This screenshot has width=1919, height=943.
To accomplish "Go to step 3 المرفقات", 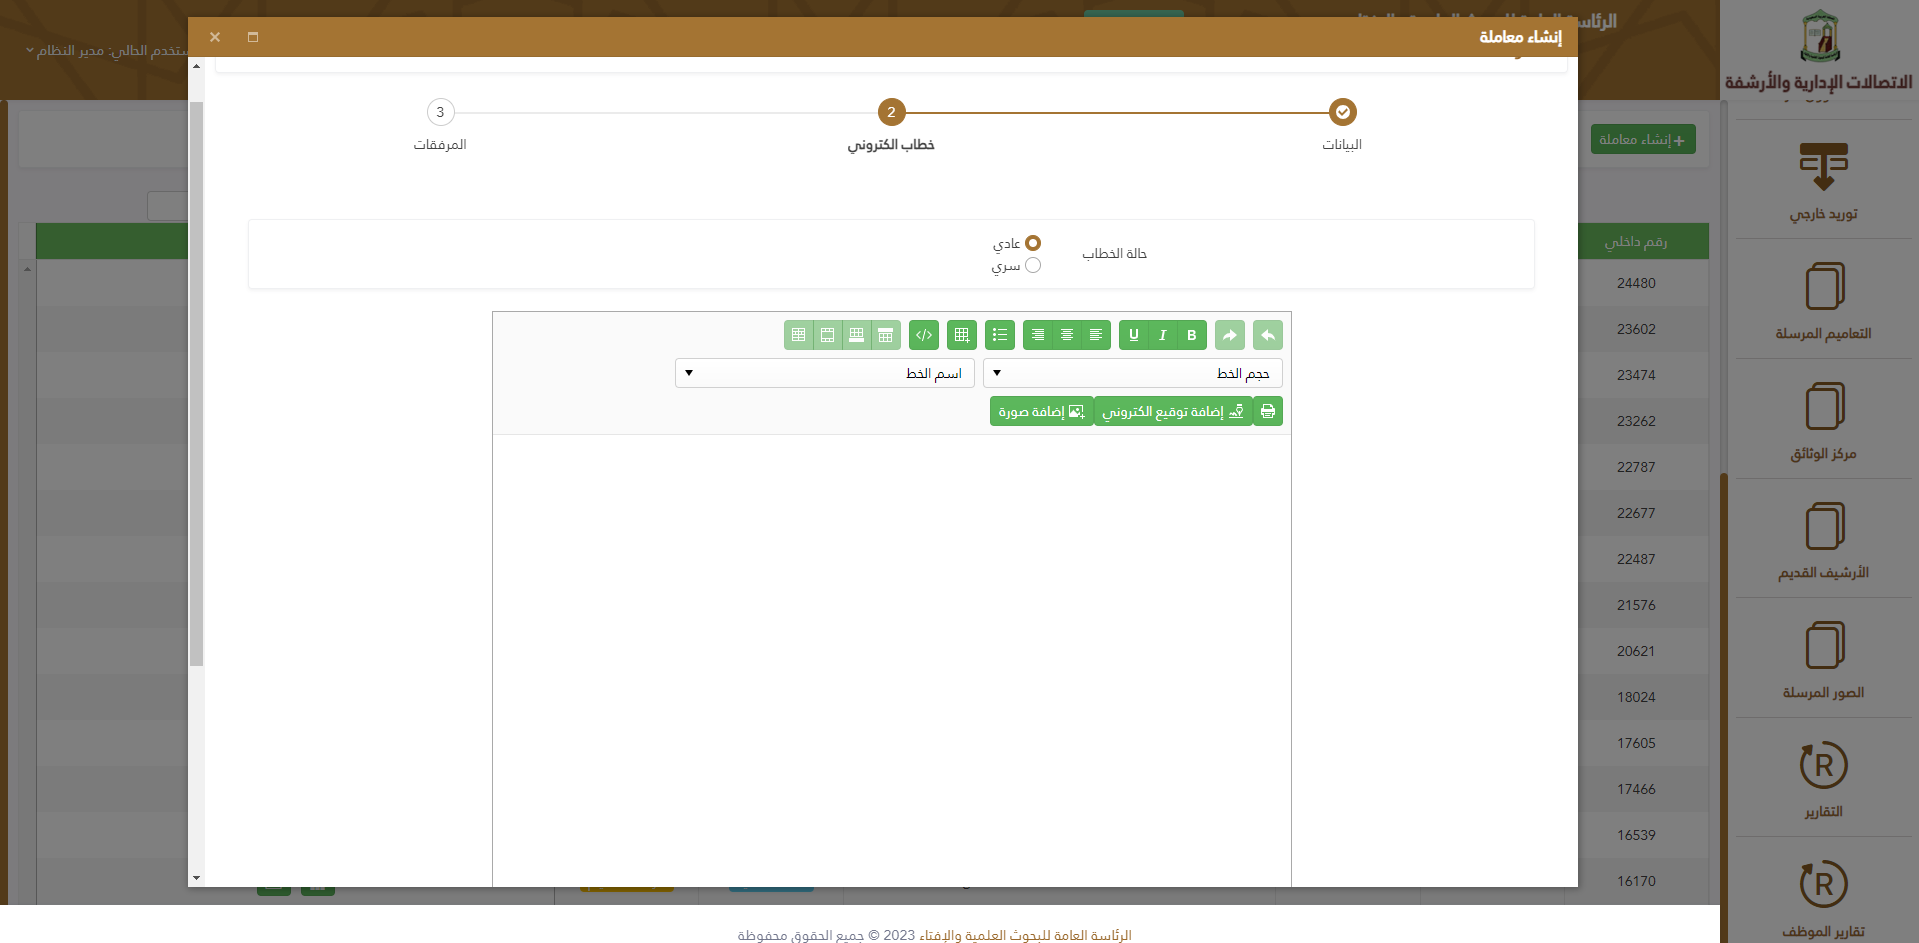I will pos(440,112).
